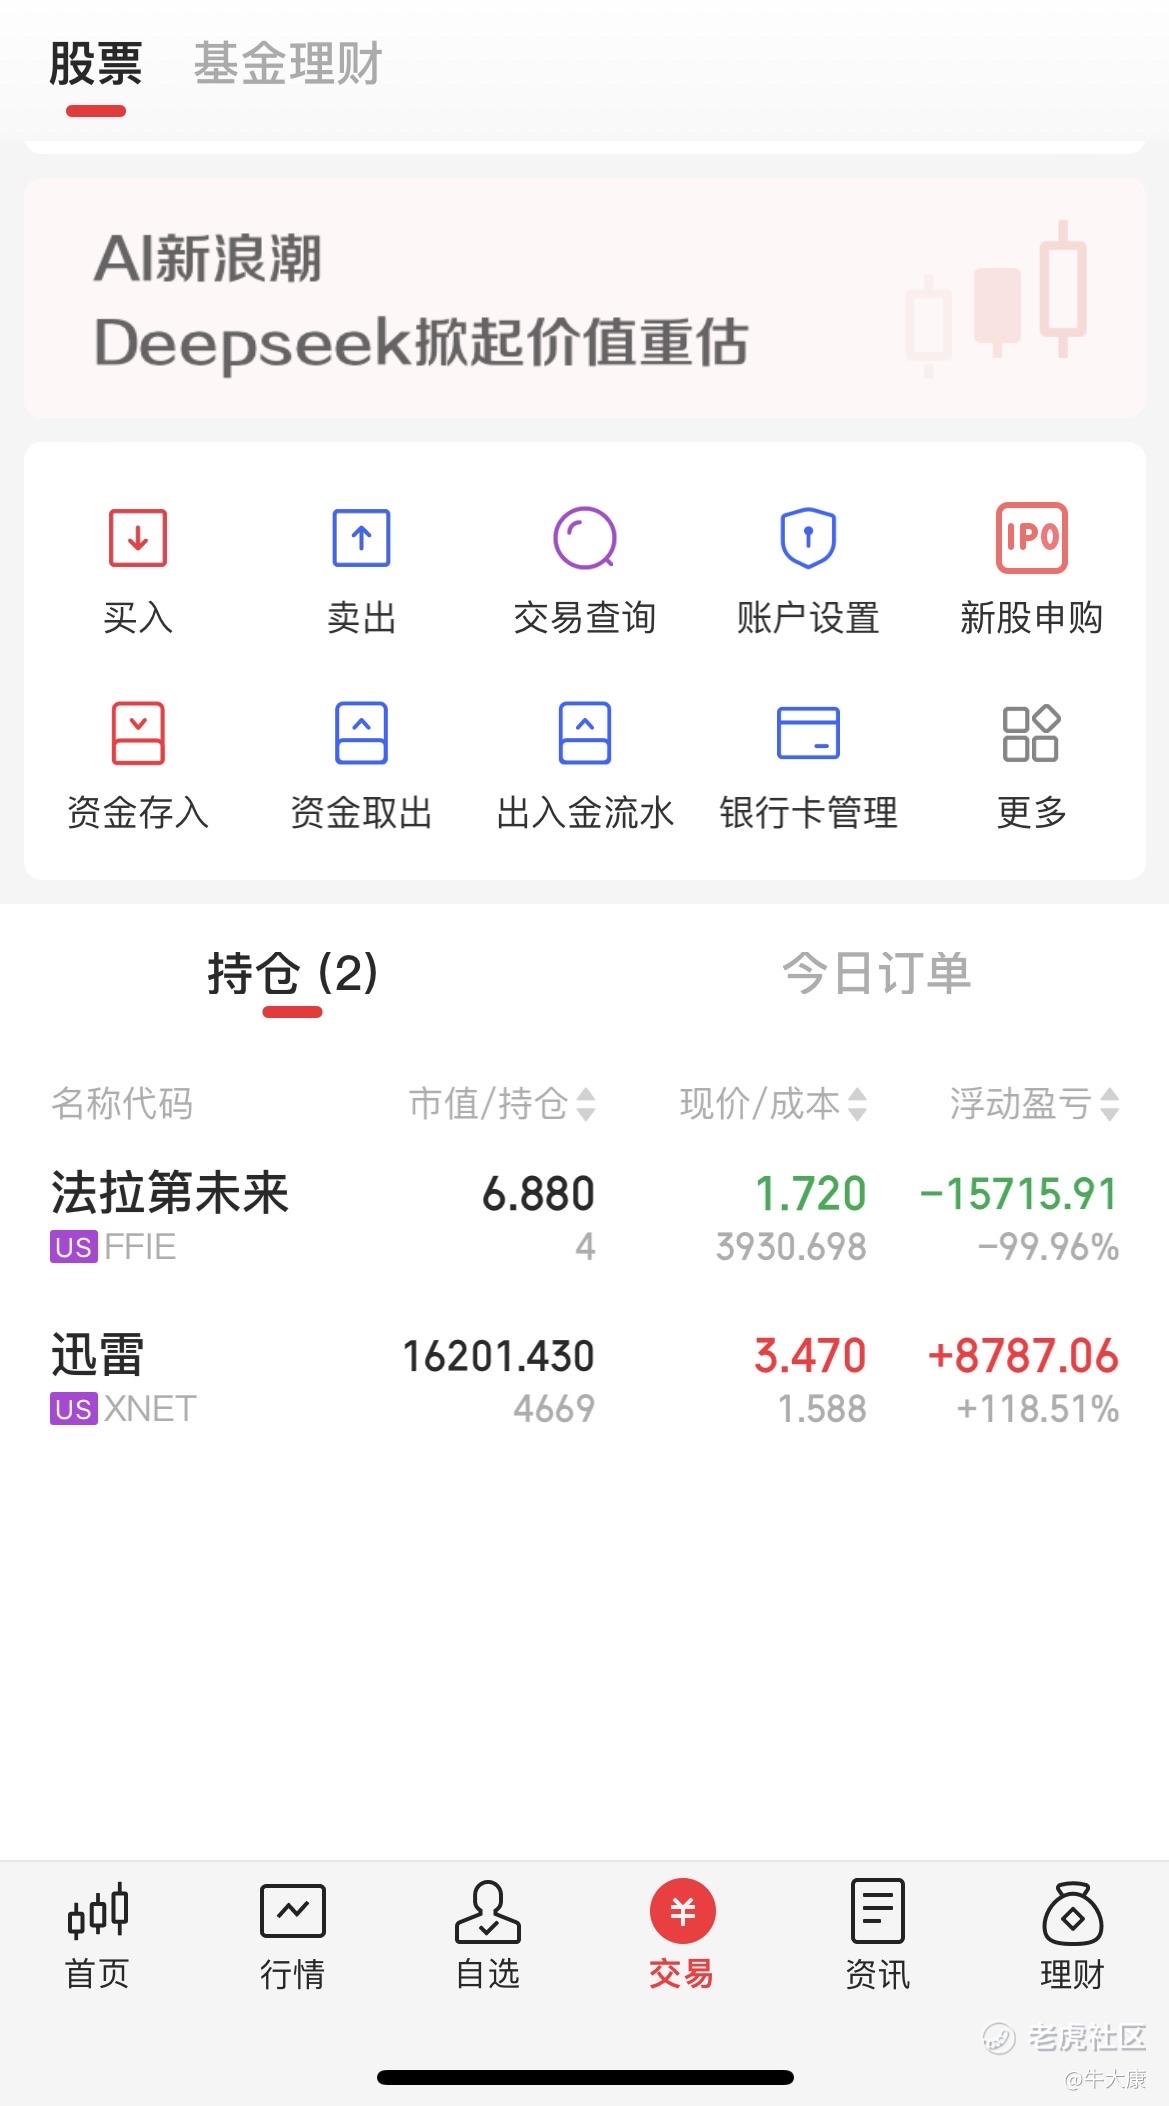Tap the +118.51% profit percentage

pyautogui.click(x=1038, y=1409)
